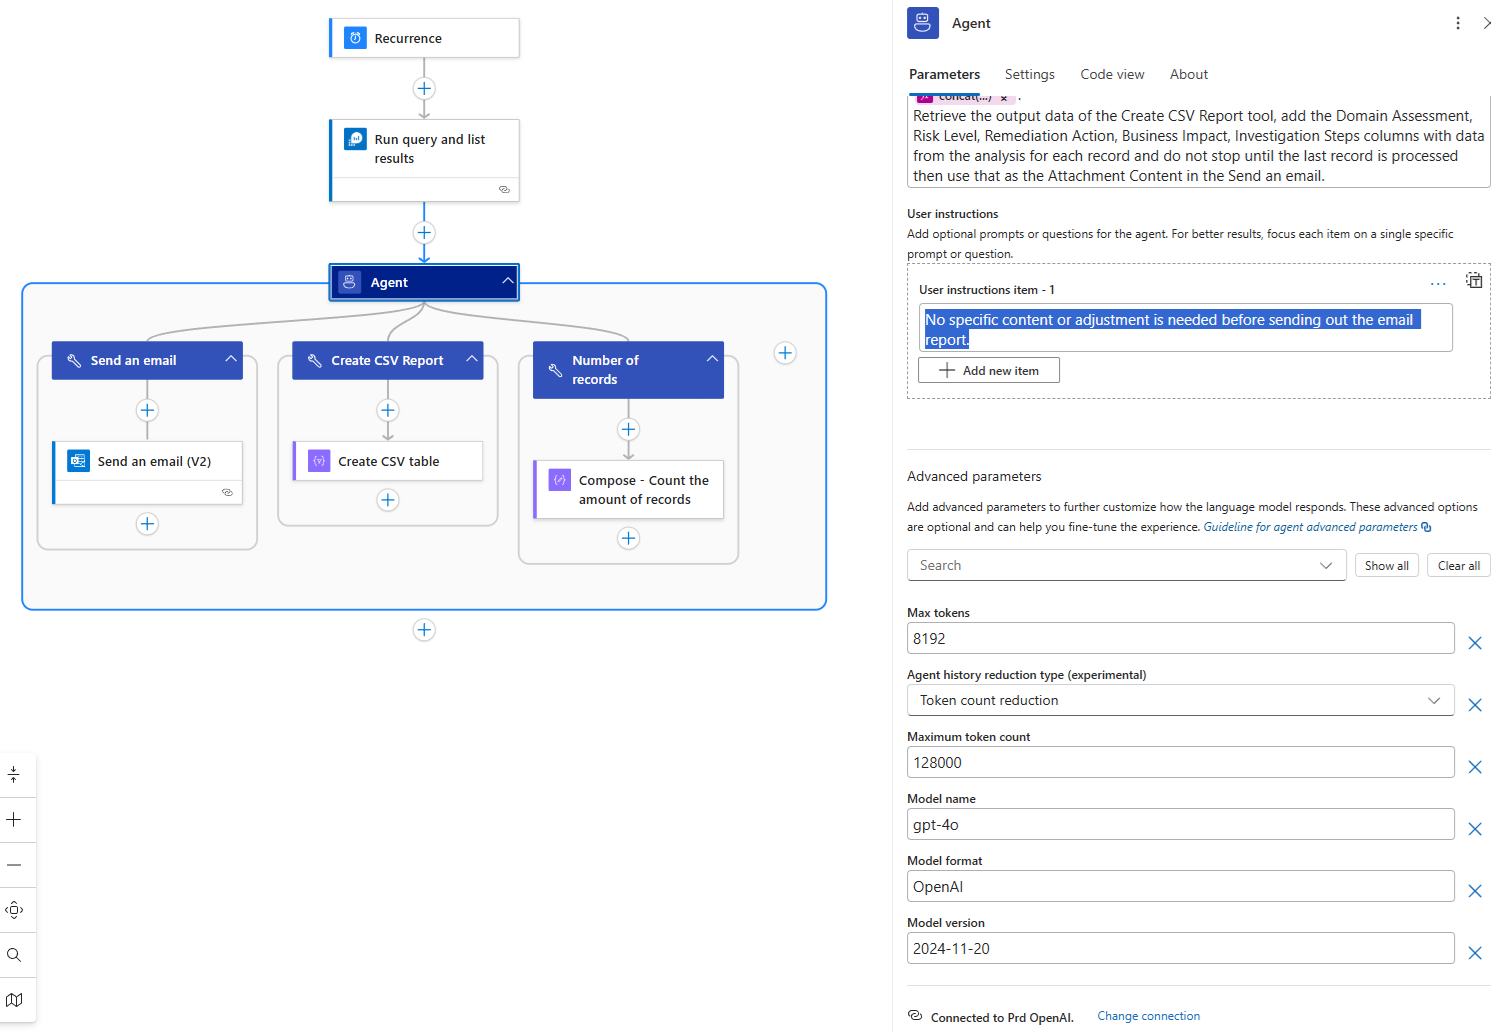This screenshot has width=1491, height=1032.
Task: Click the Outlook icon on Send an email (V2)
Action: pos(78,461)
